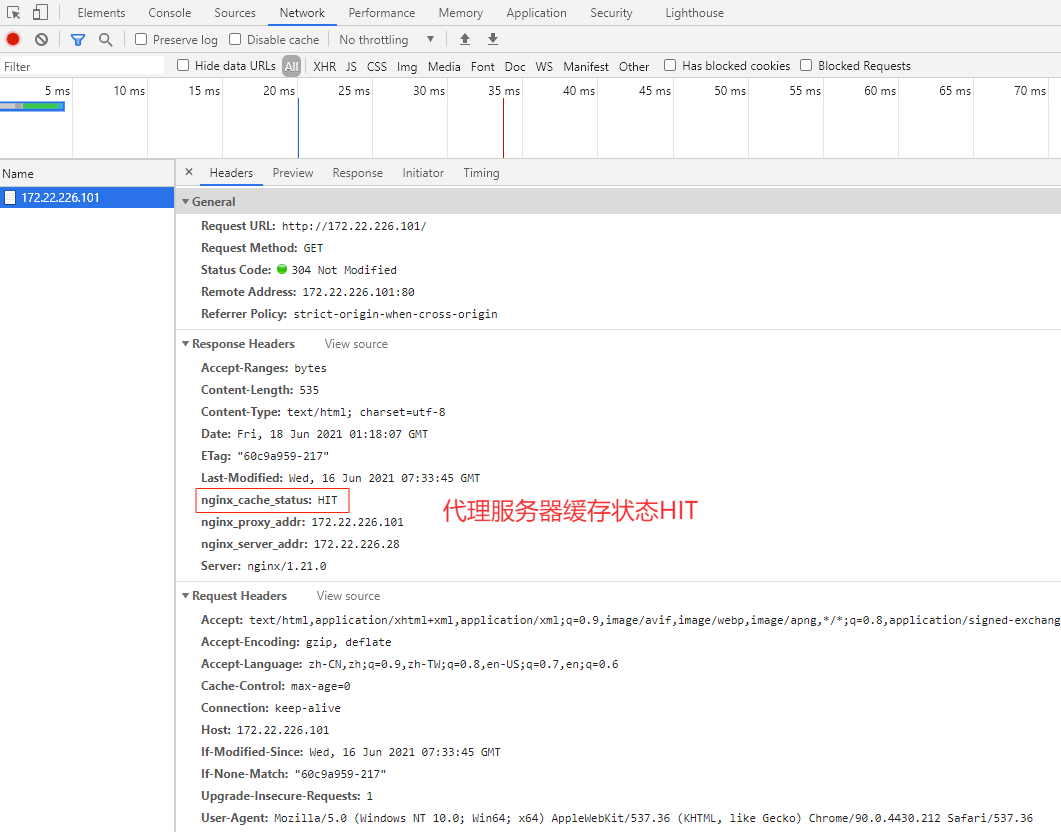
Task: Open the Console panel
Action: (170, 13)
